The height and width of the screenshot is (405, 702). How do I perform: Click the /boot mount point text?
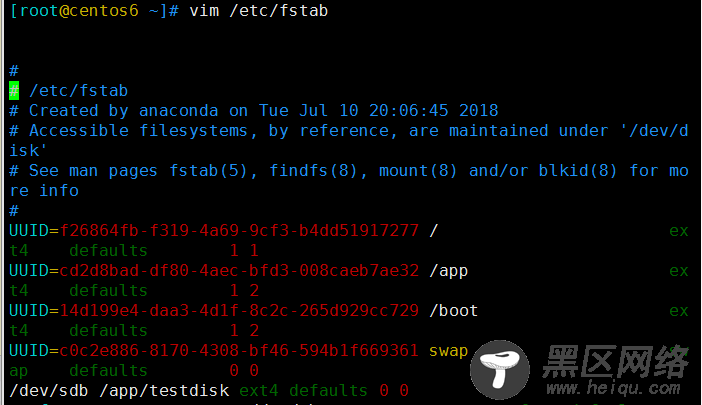pyautogui.click(x=454, y=311)
